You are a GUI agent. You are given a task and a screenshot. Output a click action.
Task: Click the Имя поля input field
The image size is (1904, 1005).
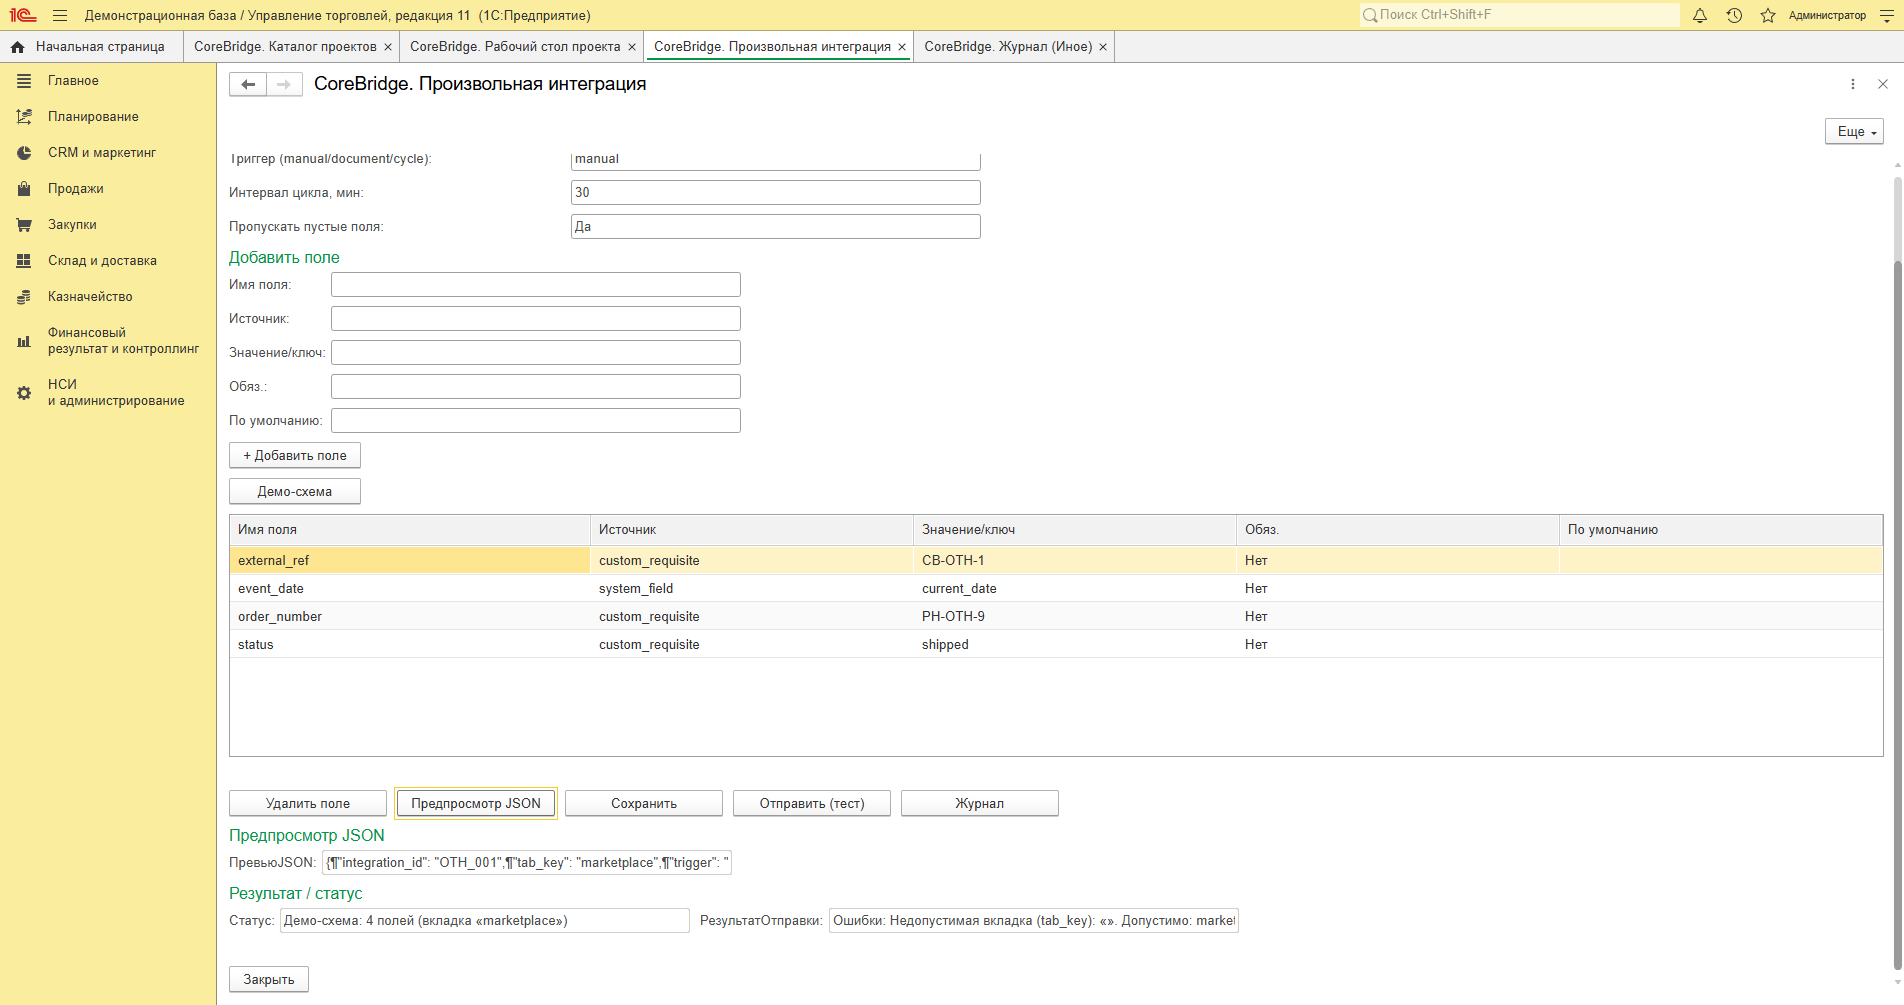pyautogui.click(x=536, y=285)
